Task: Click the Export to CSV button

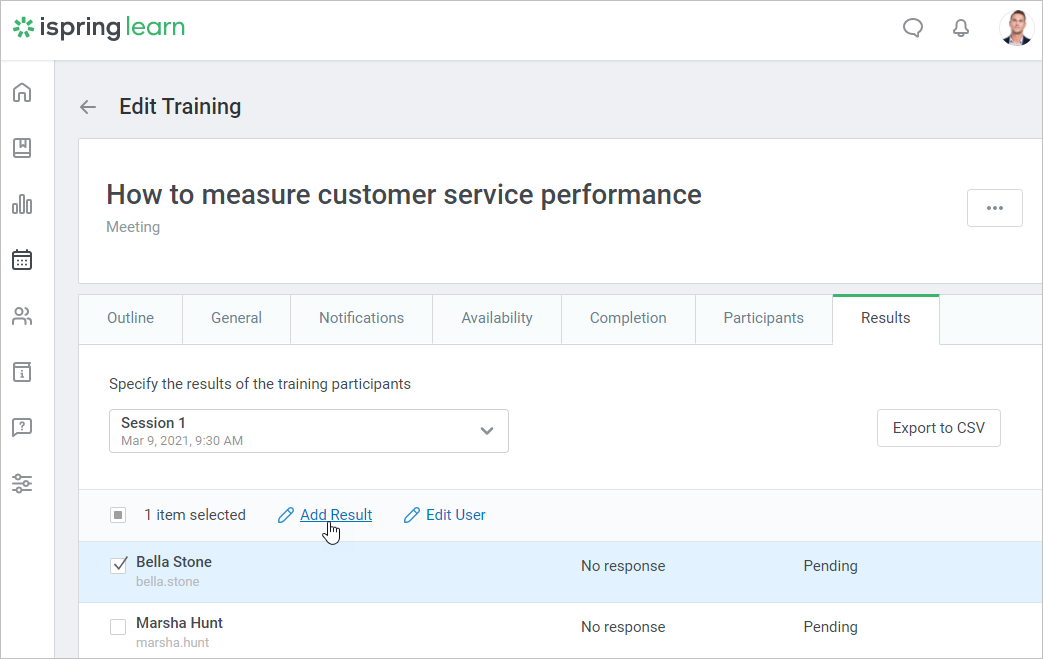Action: [x=938, y=428]
